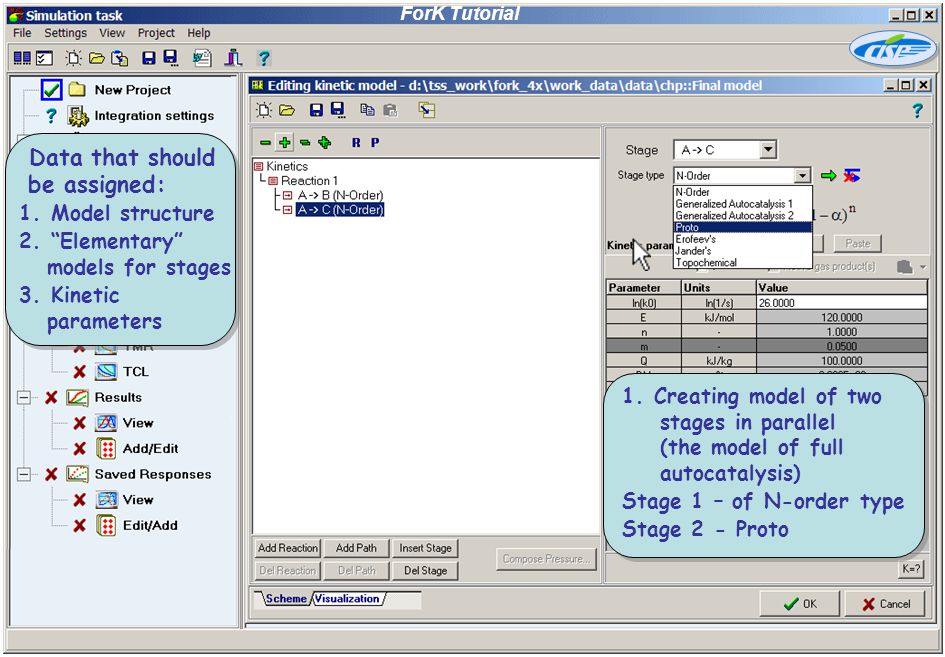Click green arrow next to Stage type

(x=829, y=175)
